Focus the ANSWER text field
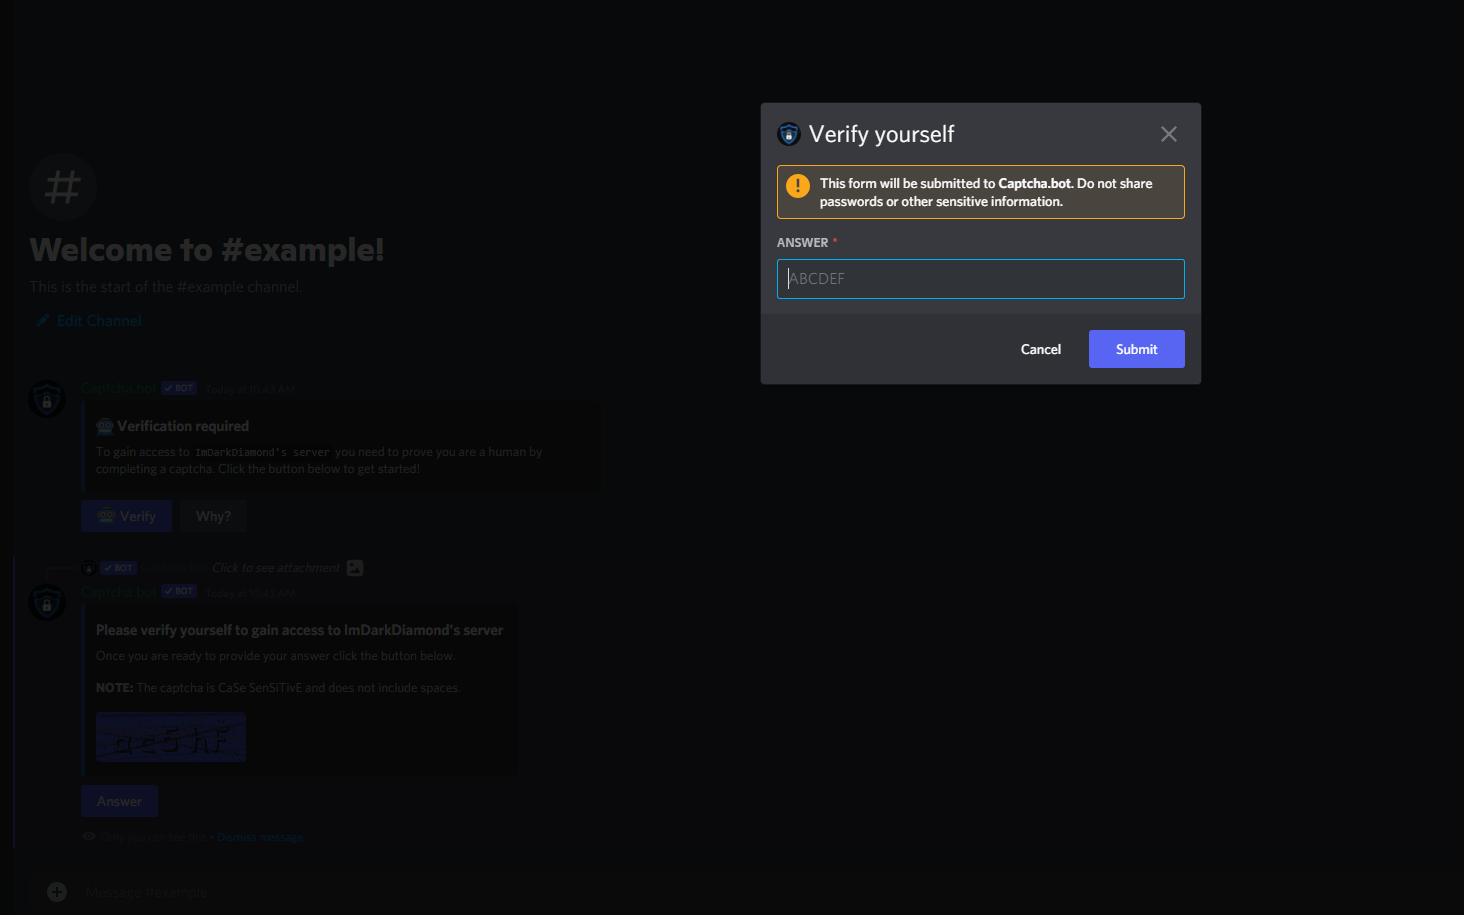Screen dimensions: 1464x915 pos(980,279)
